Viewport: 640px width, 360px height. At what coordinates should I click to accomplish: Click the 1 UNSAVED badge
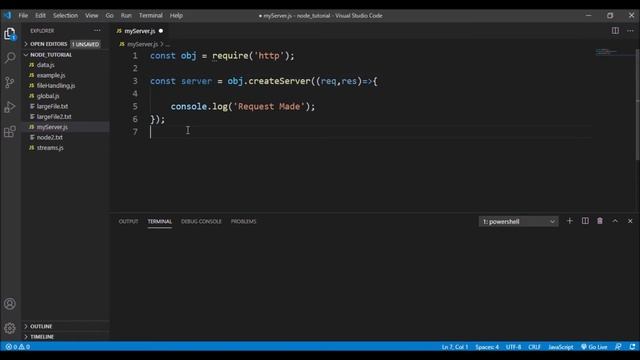85,44
